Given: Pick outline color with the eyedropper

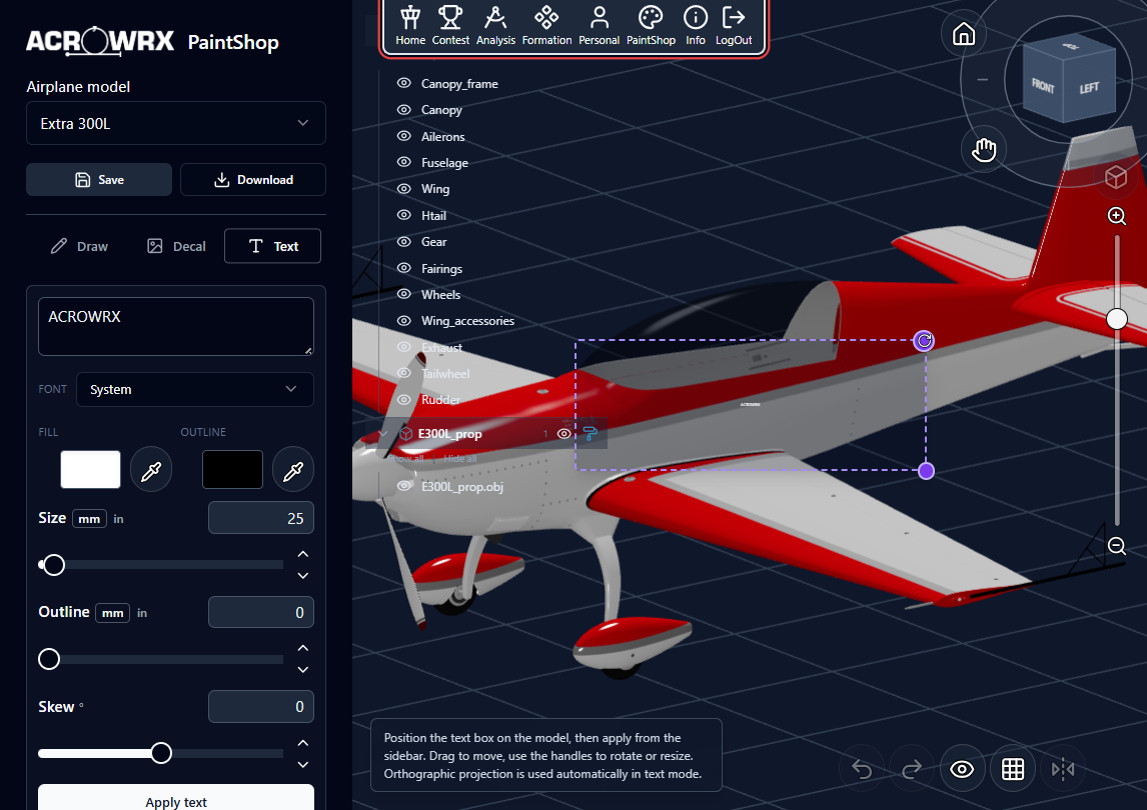Looking at the screenshot, I should coord(293,470).
